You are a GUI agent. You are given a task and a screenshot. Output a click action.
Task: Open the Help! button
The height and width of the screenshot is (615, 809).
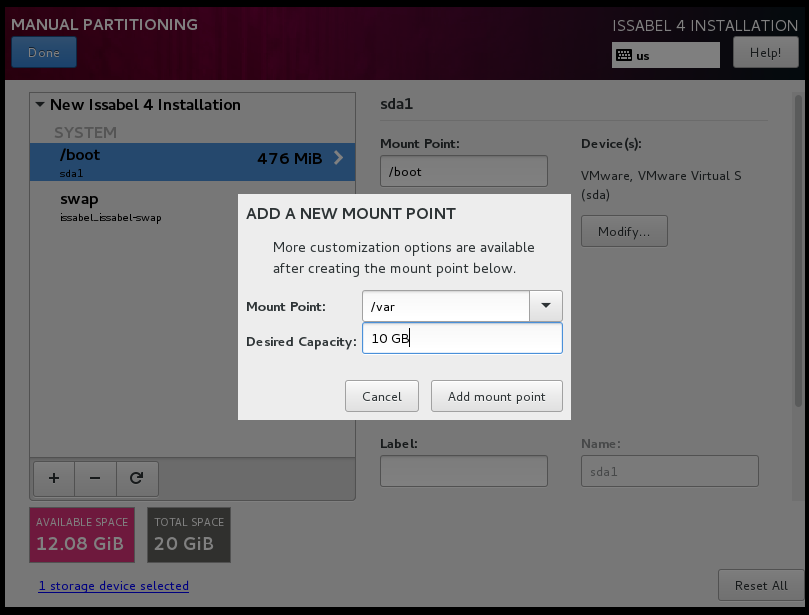coord(765,52)
